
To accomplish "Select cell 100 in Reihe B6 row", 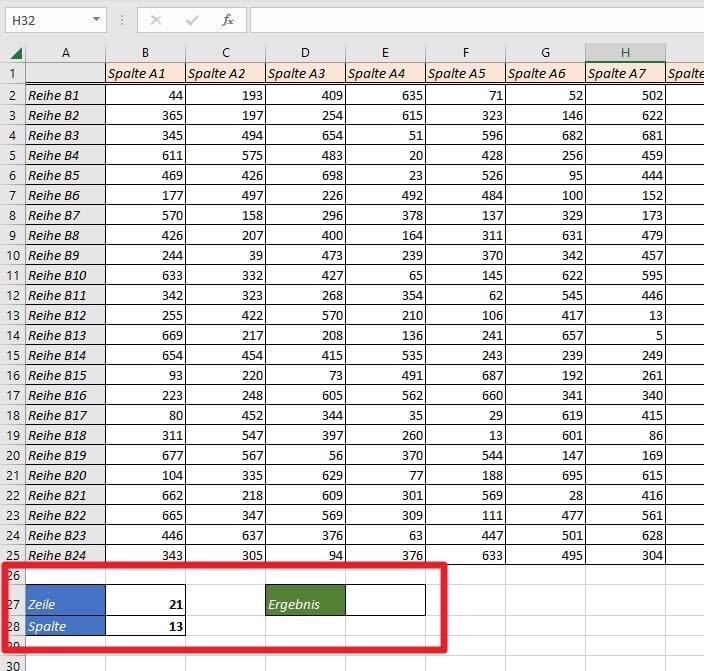I will (x=546, y=195).
